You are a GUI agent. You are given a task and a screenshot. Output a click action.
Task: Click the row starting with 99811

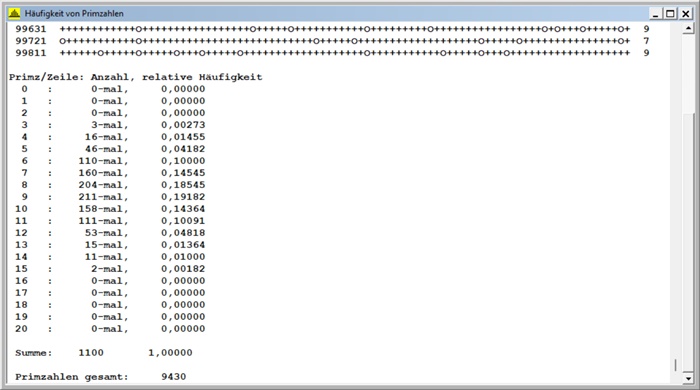pyautogui.click(x=333, y=53)
